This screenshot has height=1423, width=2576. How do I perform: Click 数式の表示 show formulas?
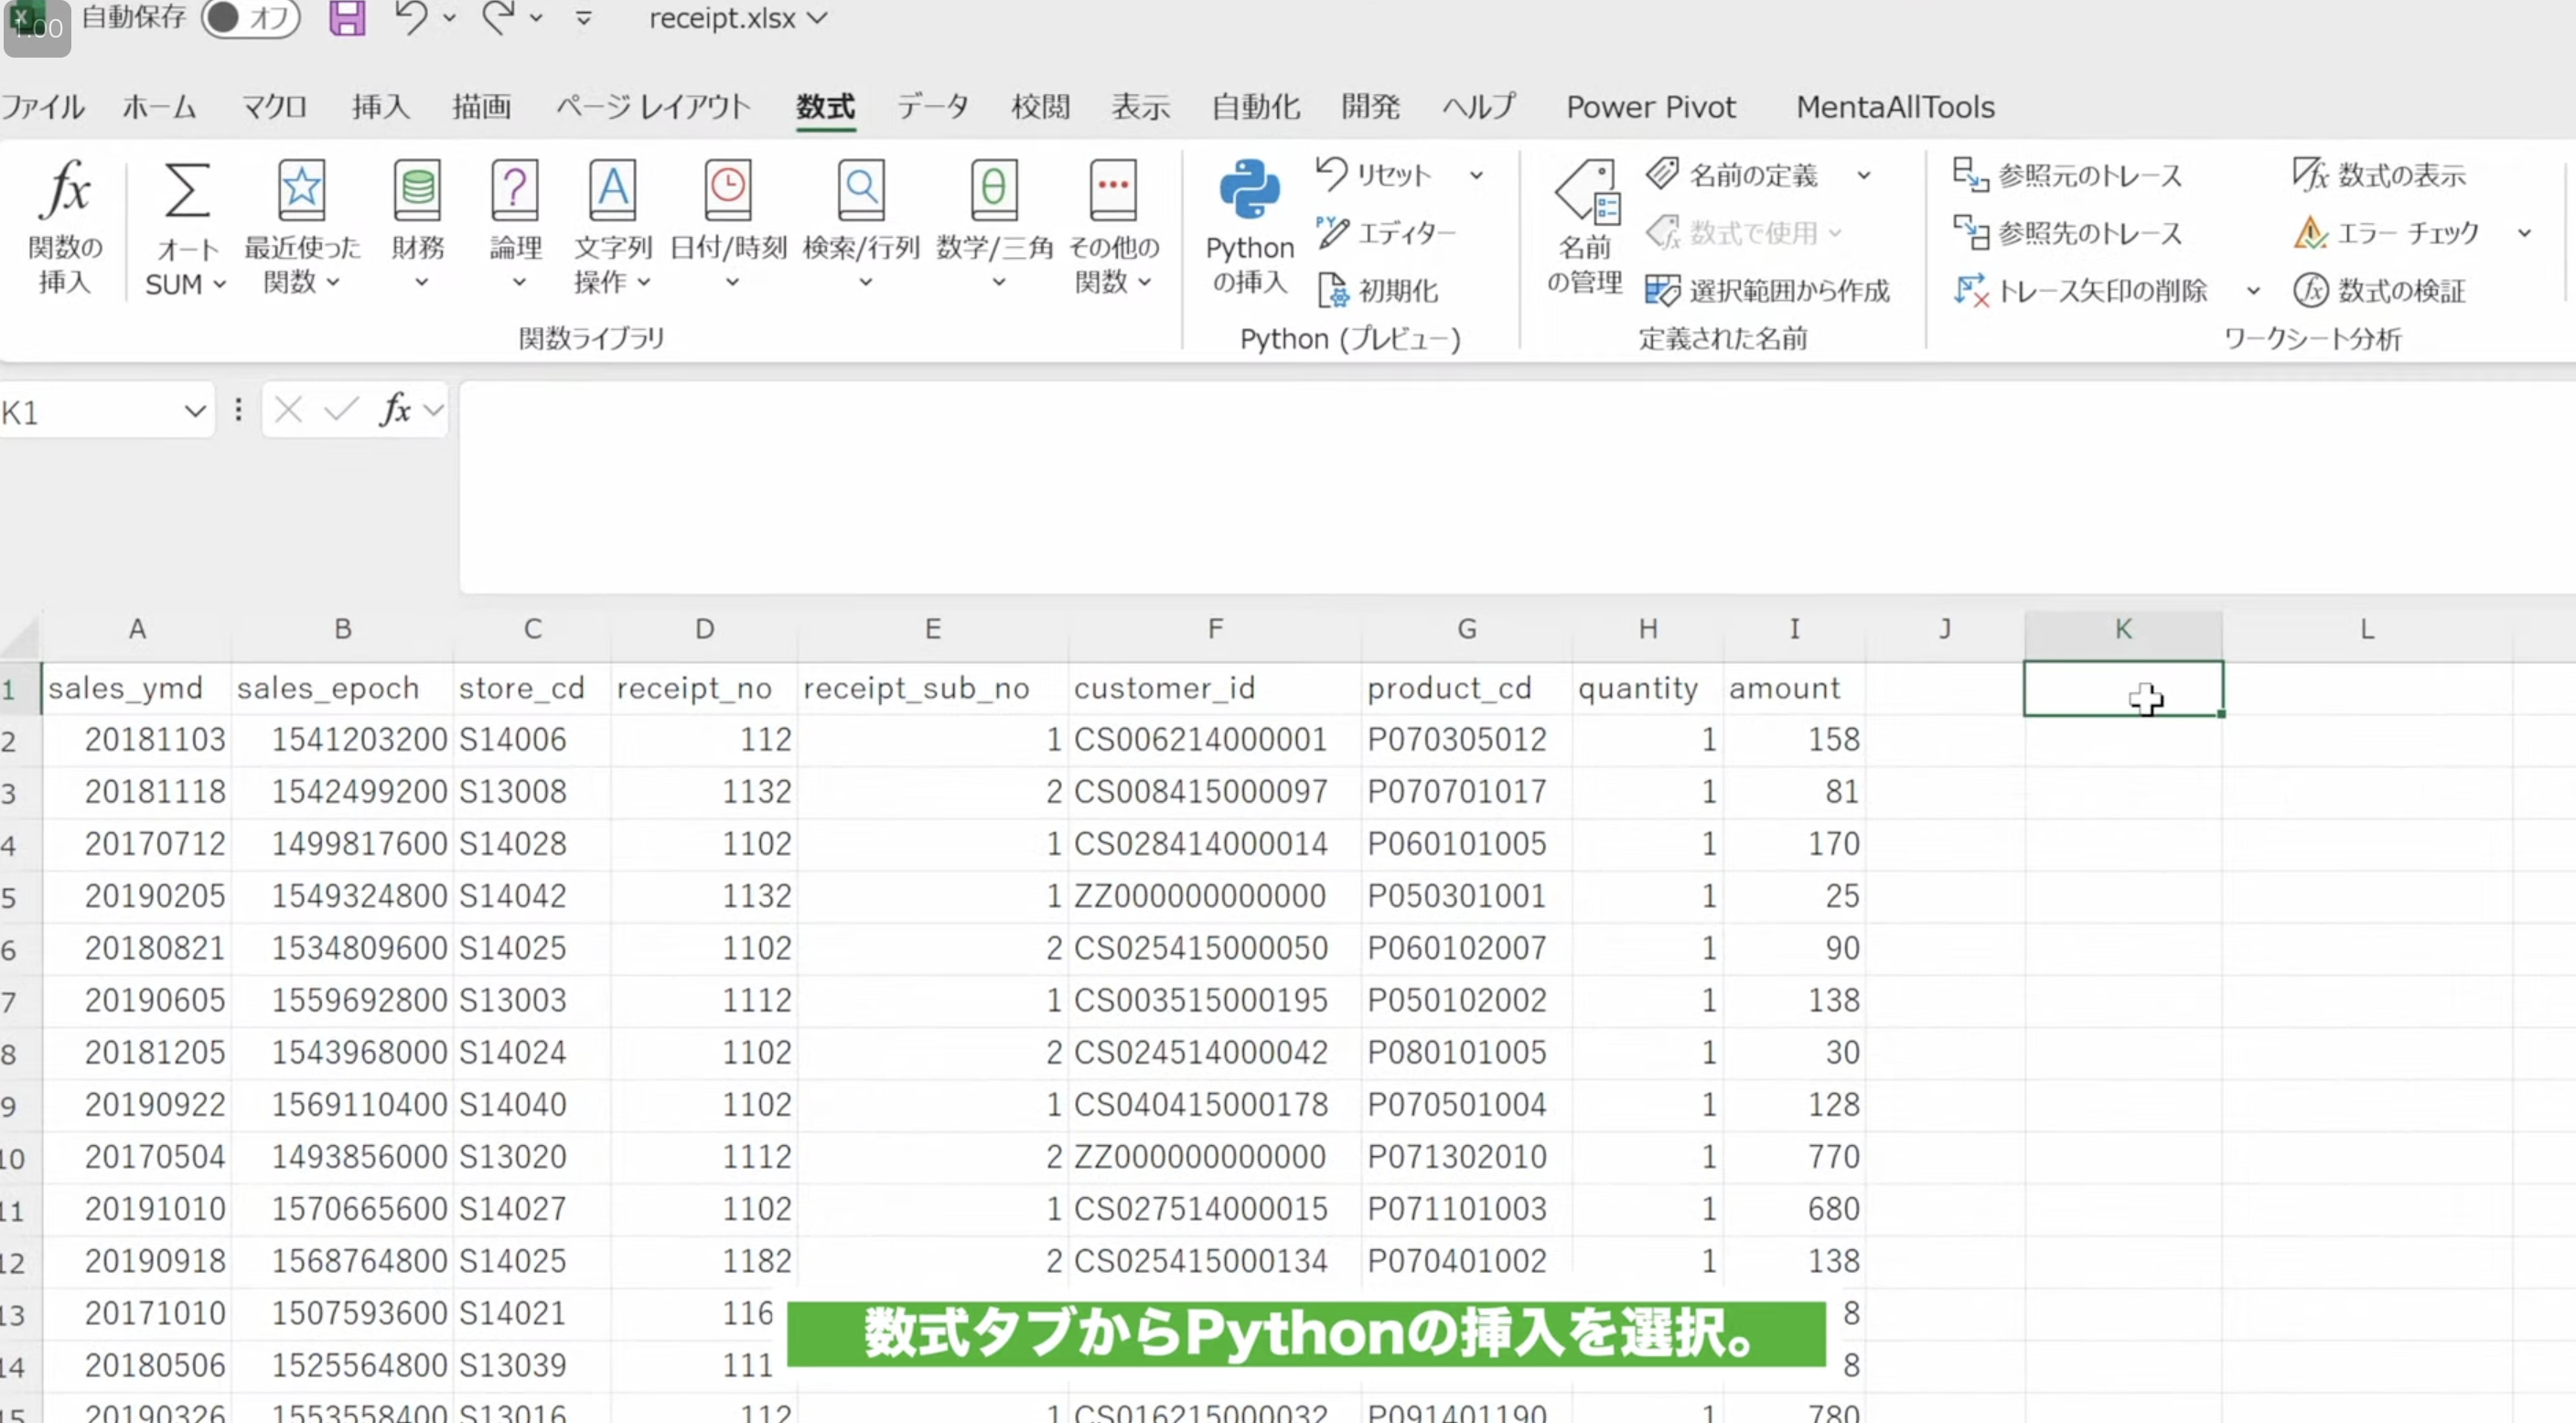click(x=2380, y=175)
